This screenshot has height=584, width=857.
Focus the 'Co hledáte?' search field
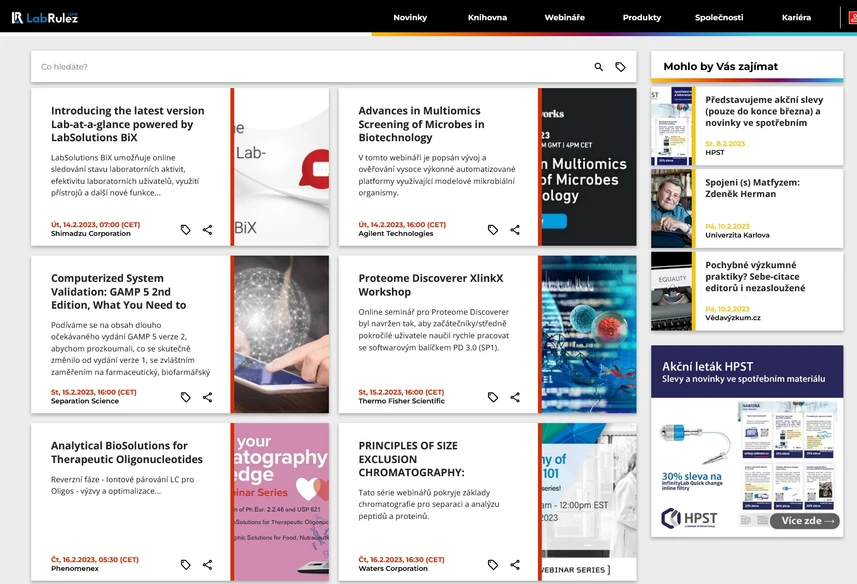pyautogui.click(x=312, y=67)
